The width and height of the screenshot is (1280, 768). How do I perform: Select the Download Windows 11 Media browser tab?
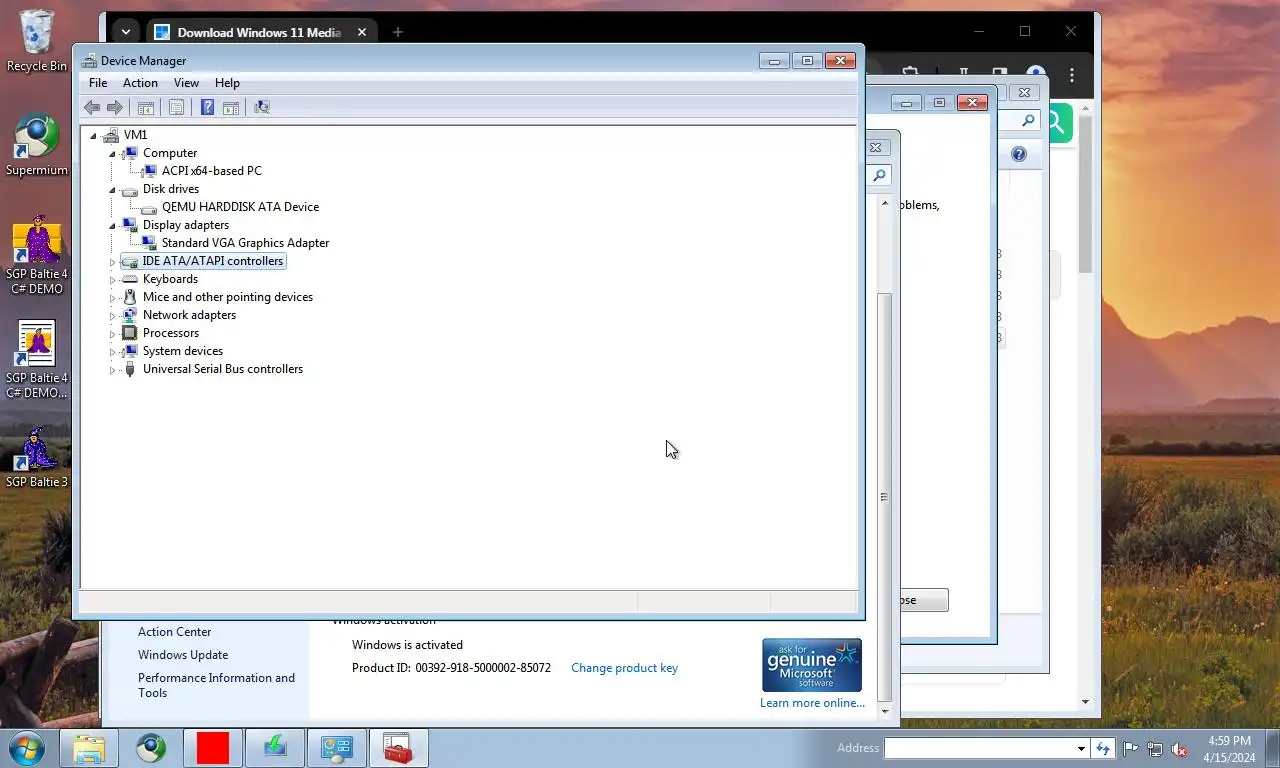pos(262,32)
